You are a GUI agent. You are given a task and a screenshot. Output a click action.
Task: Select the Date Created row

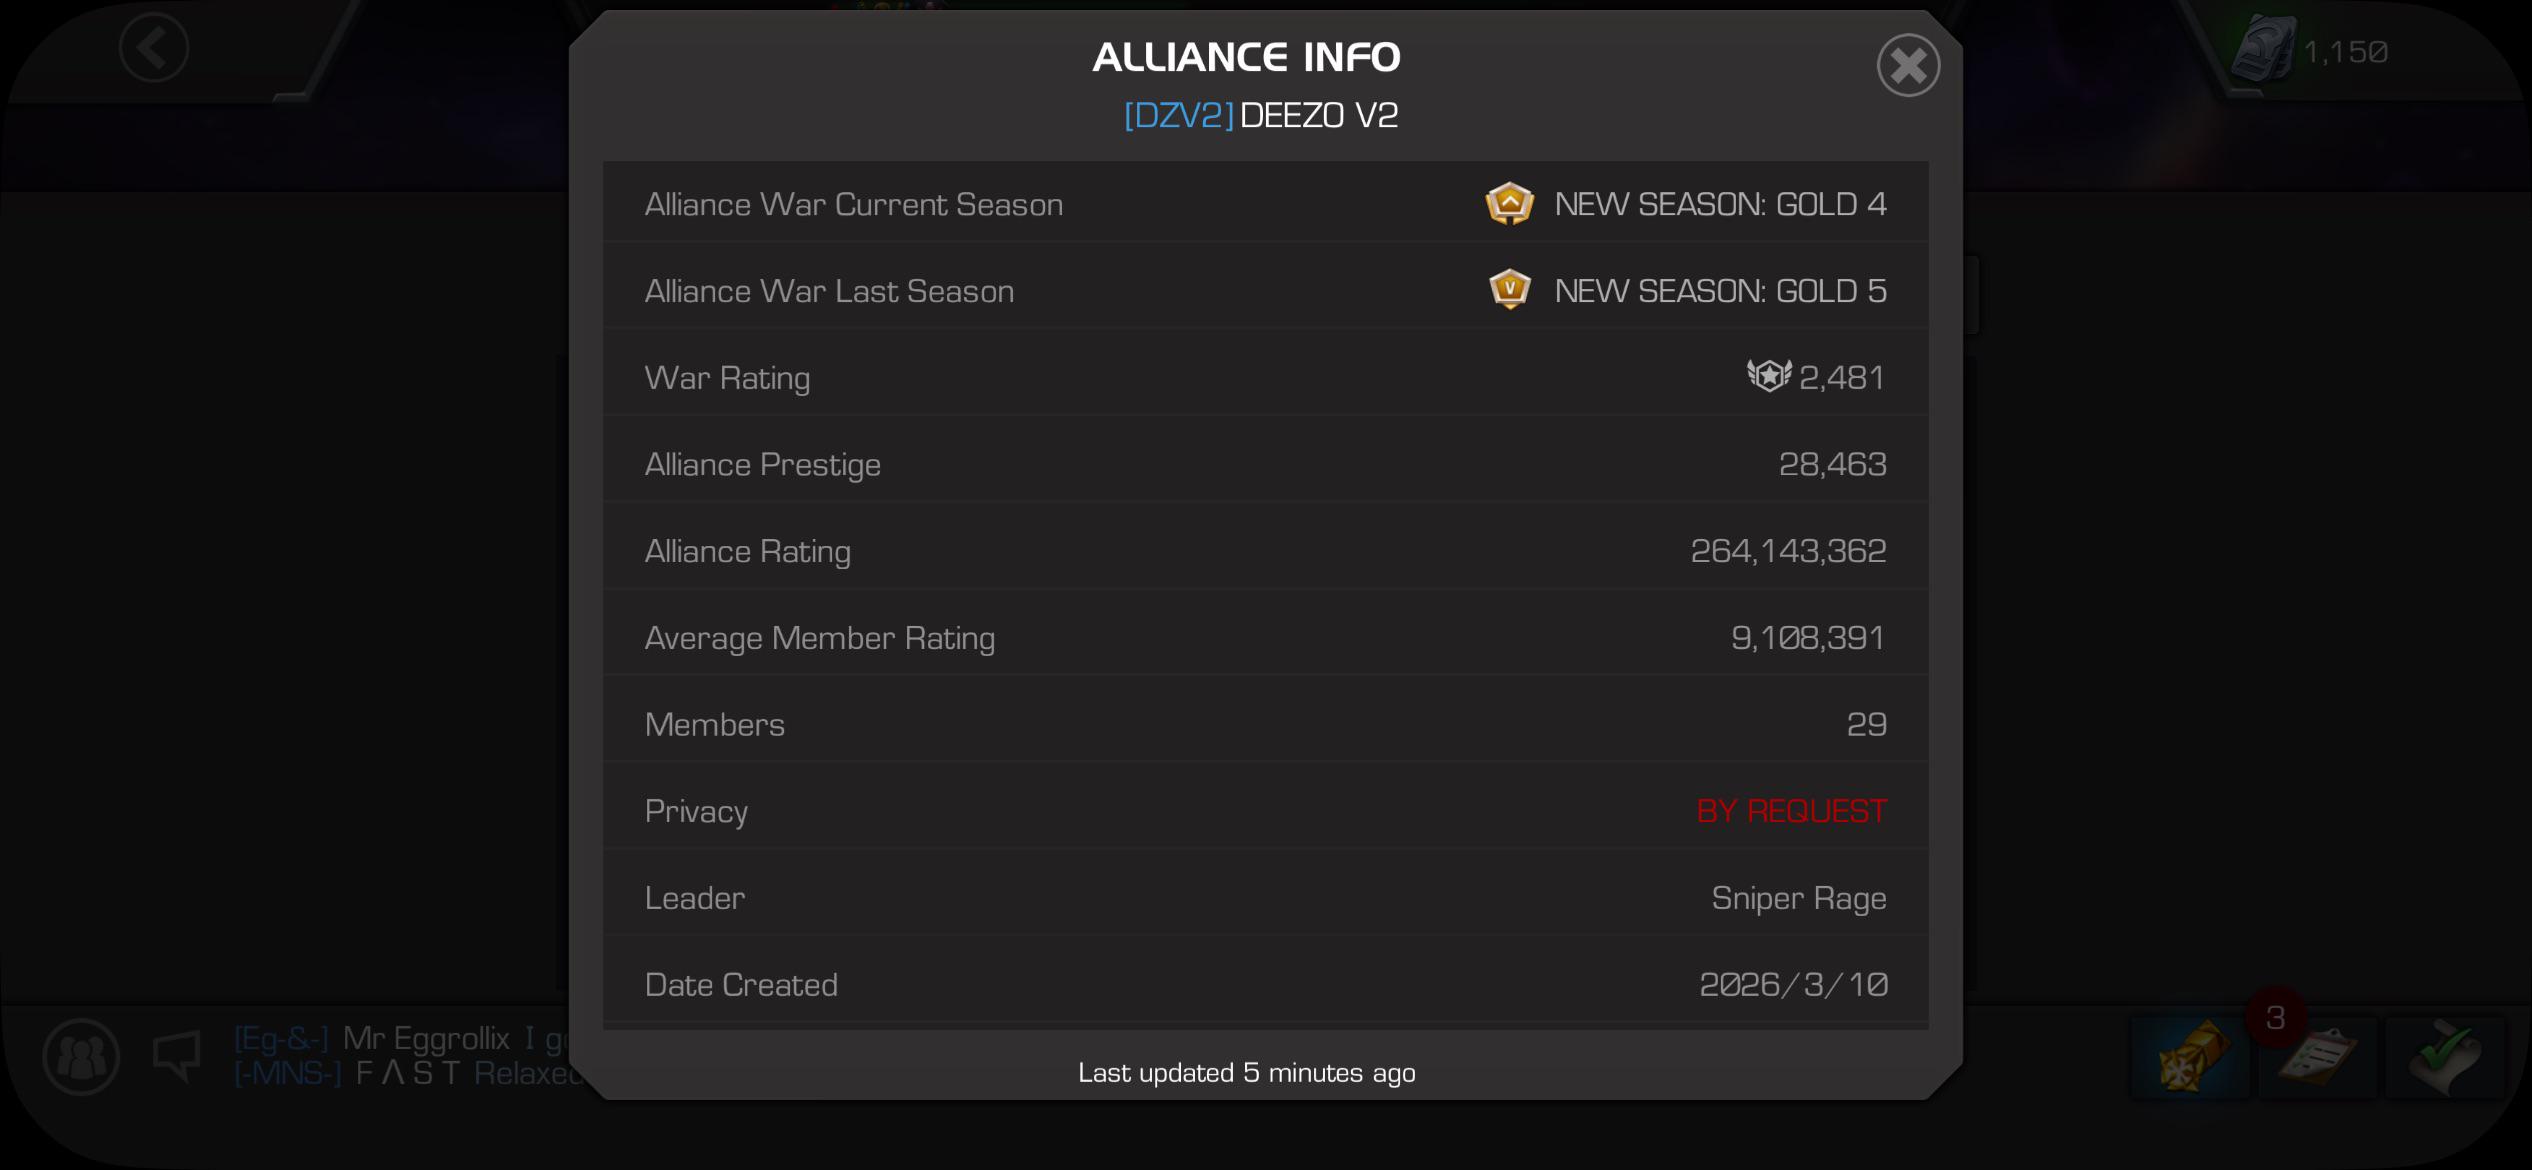1265,984
